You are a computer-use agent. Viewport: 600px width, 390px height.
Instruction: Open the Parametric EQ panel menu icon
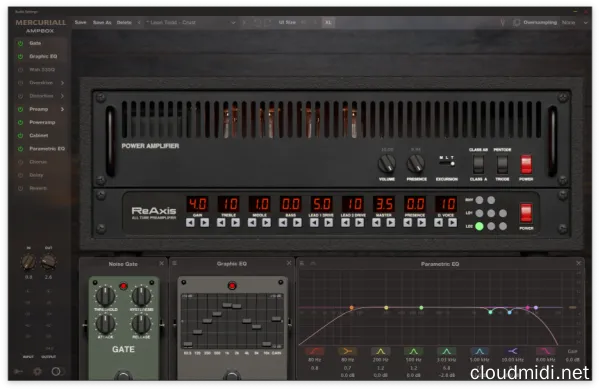tap(302, 263)
